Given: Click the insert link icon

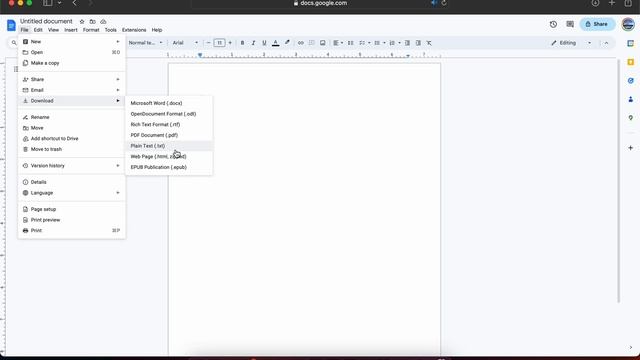Looking at the screenshot, I should [x=301, y=43].
